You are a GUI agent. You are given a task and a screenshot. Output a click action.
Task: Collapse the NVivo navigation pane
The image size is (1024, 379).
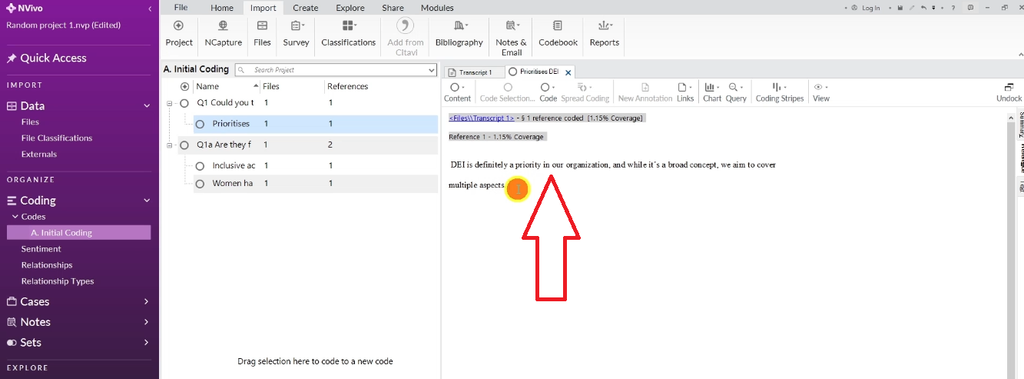tap(150, 9)
